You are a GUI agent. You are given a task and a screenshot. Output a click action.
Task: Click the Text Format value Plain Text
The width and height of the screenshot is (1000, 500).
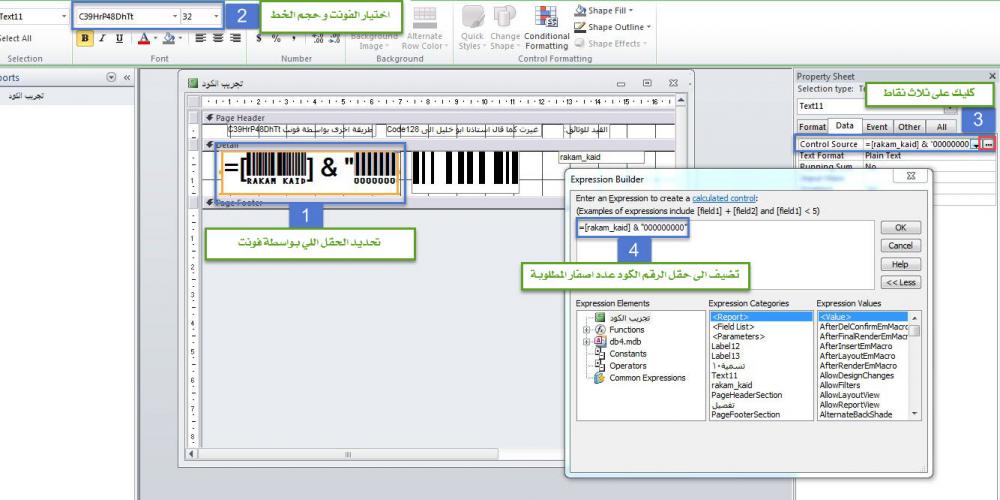(883, 156)
